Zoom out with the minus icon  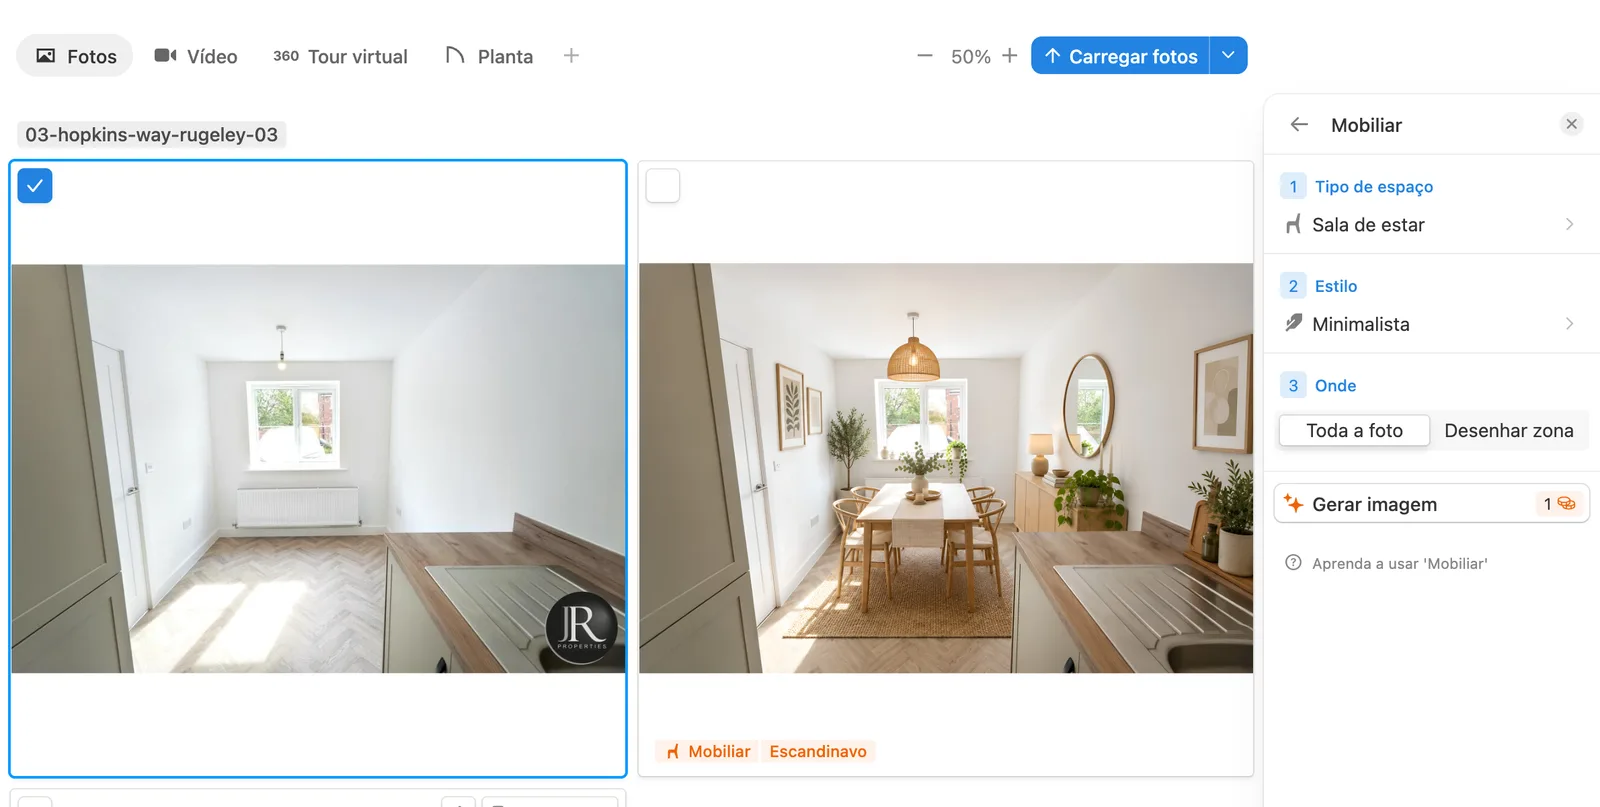(925, 56)
